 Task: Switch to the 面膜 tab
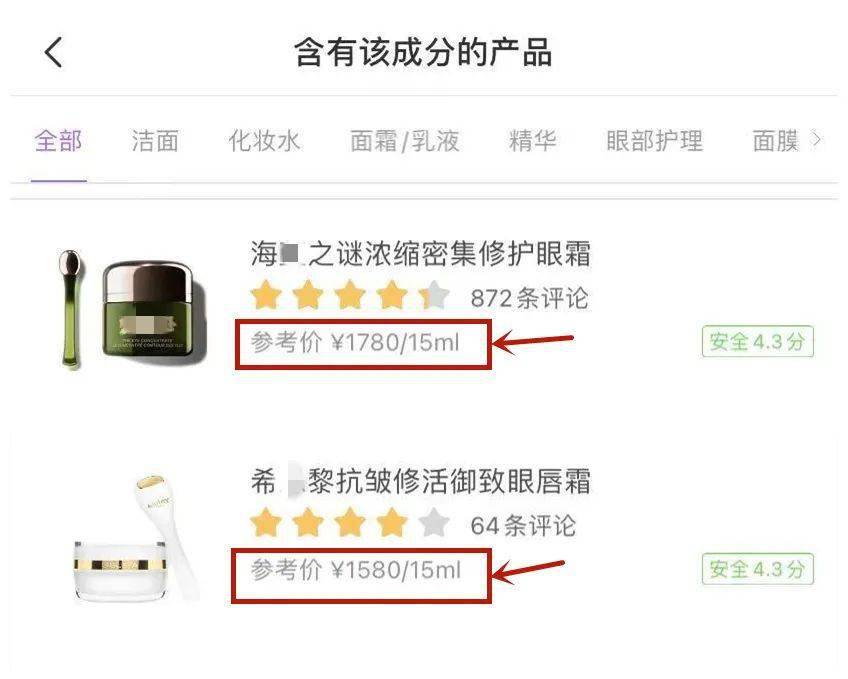point(776,141)
